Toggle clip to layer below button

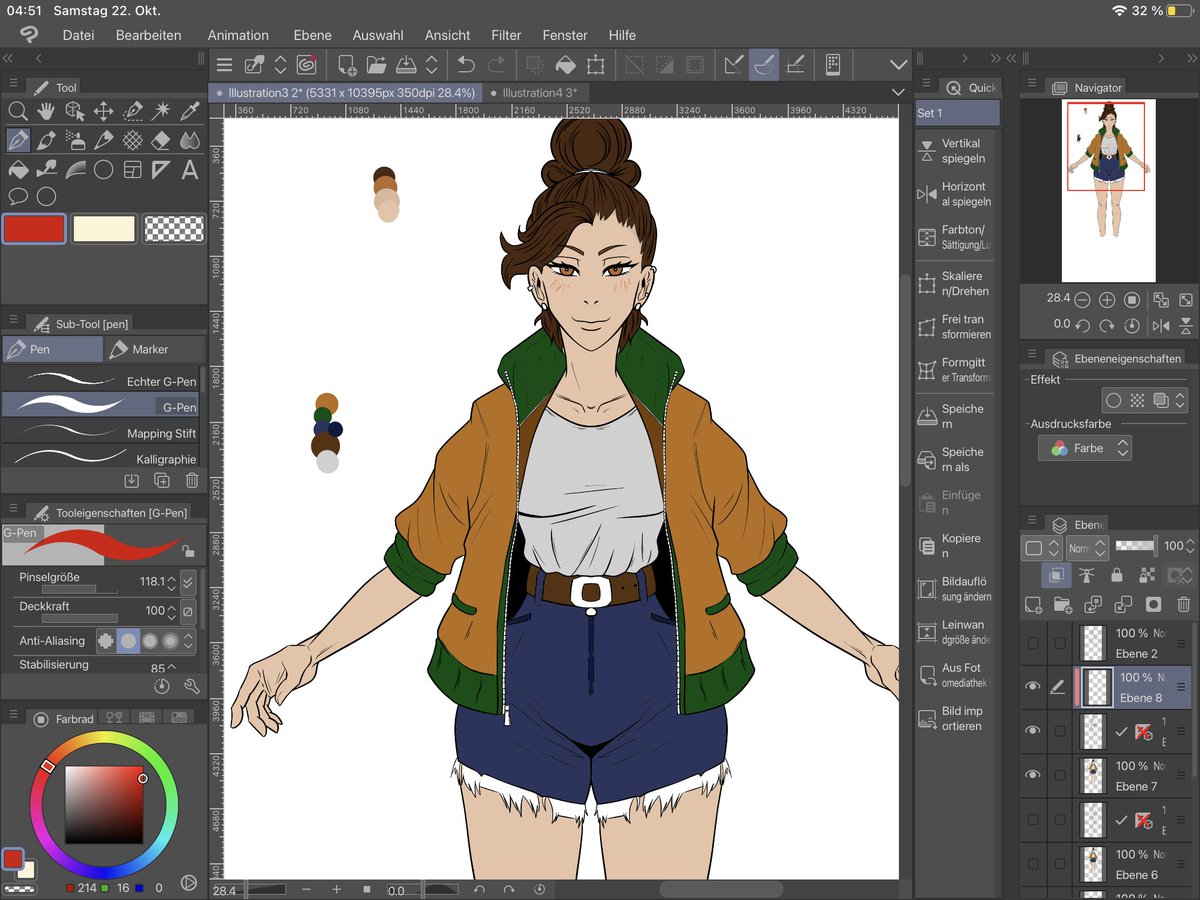coord(1055,575)
